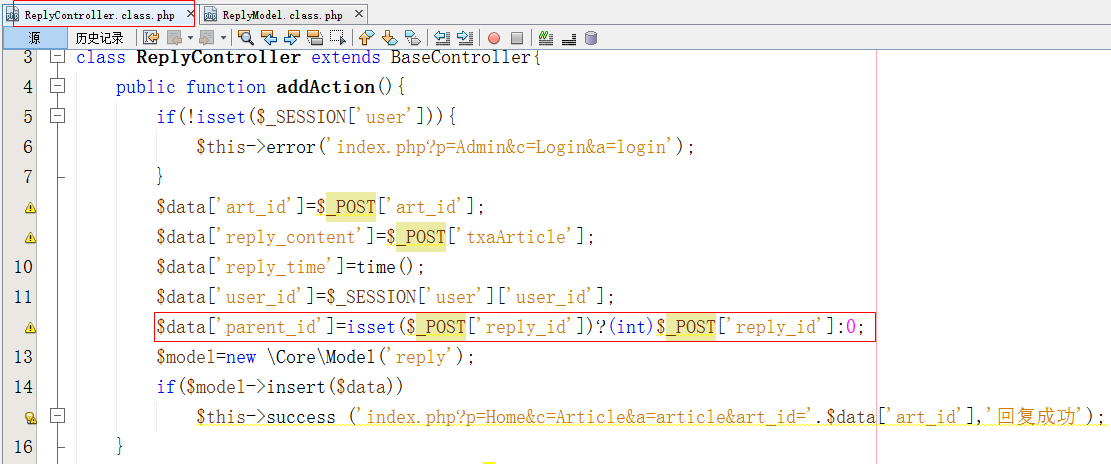1111x464 pixels.
Task: Go to Find Next Occurrence
Action: [x=291, y=38]
